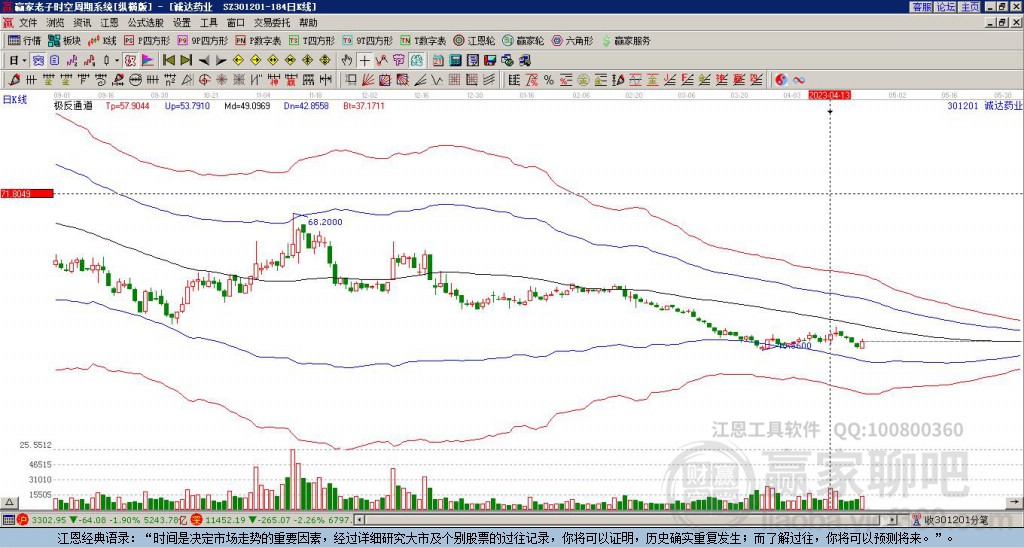
Task: Open the 赢家轮 wheel tool
Action: (523, 40)
